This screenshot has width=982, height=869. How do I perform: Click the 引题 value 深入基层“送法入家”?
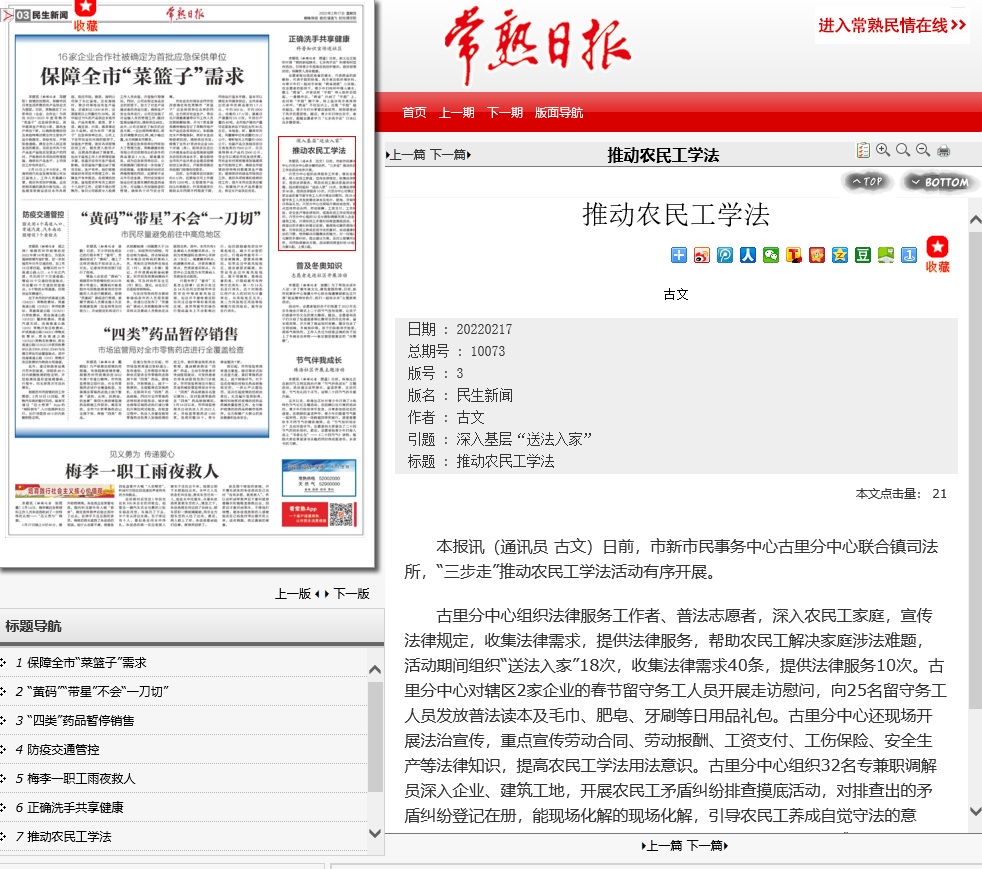[524, 439]
